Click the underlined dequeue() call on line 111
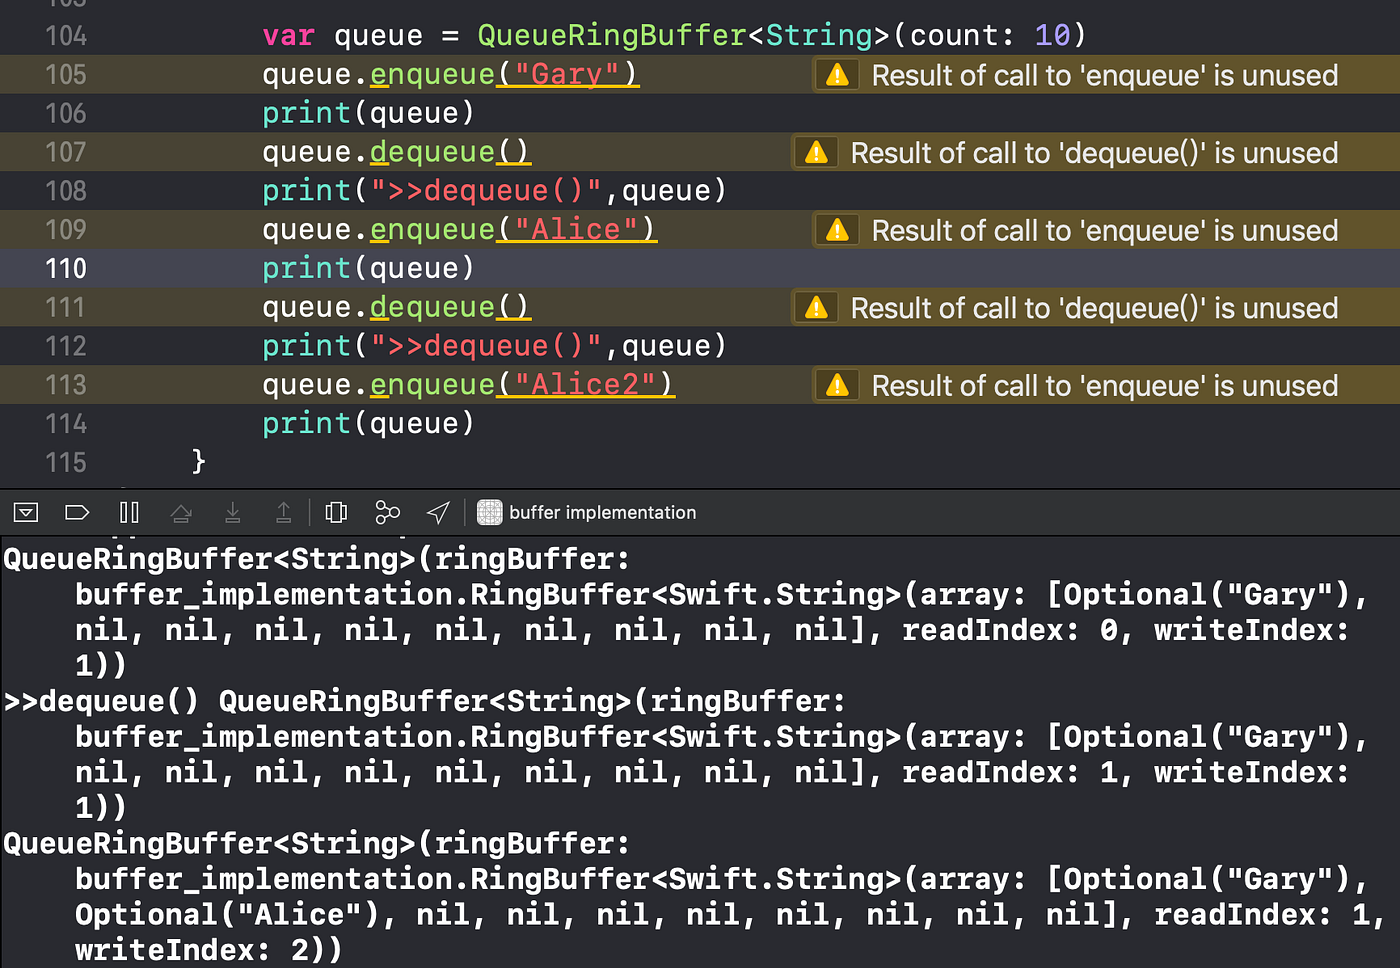The width and height of the screenshot is (1400, 968). click(x=448, y=307)
